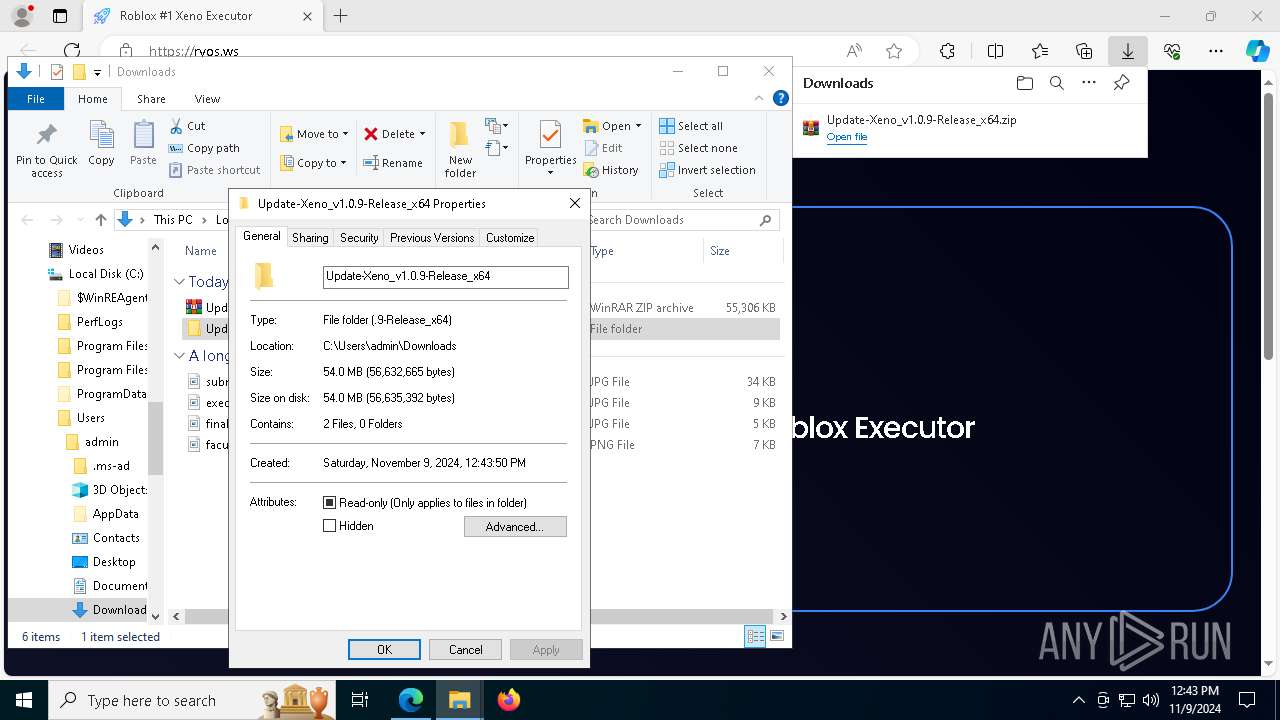1280x720 pixels.
Task: Click the Edit ribbon item
Action: pyautogui.click(x=603, y=148)
